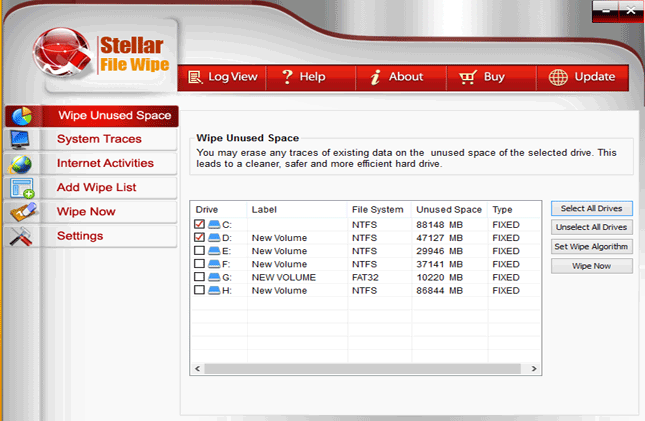
Task: Click the Settings tools icon
Action: (x=21, y=236)
